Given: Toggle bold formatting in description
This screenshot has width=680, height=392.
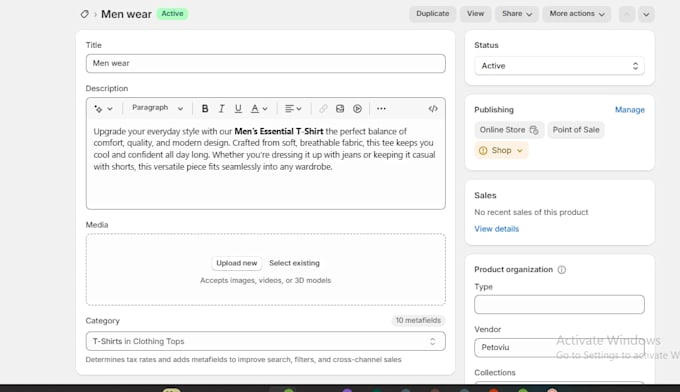Looking at the screenshot, I should click(205, 109).
